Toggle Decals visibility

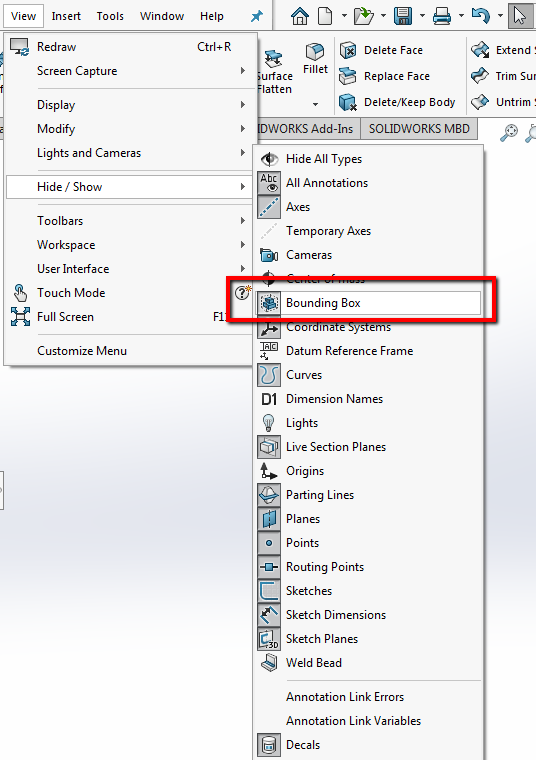(x=369, y=745)
